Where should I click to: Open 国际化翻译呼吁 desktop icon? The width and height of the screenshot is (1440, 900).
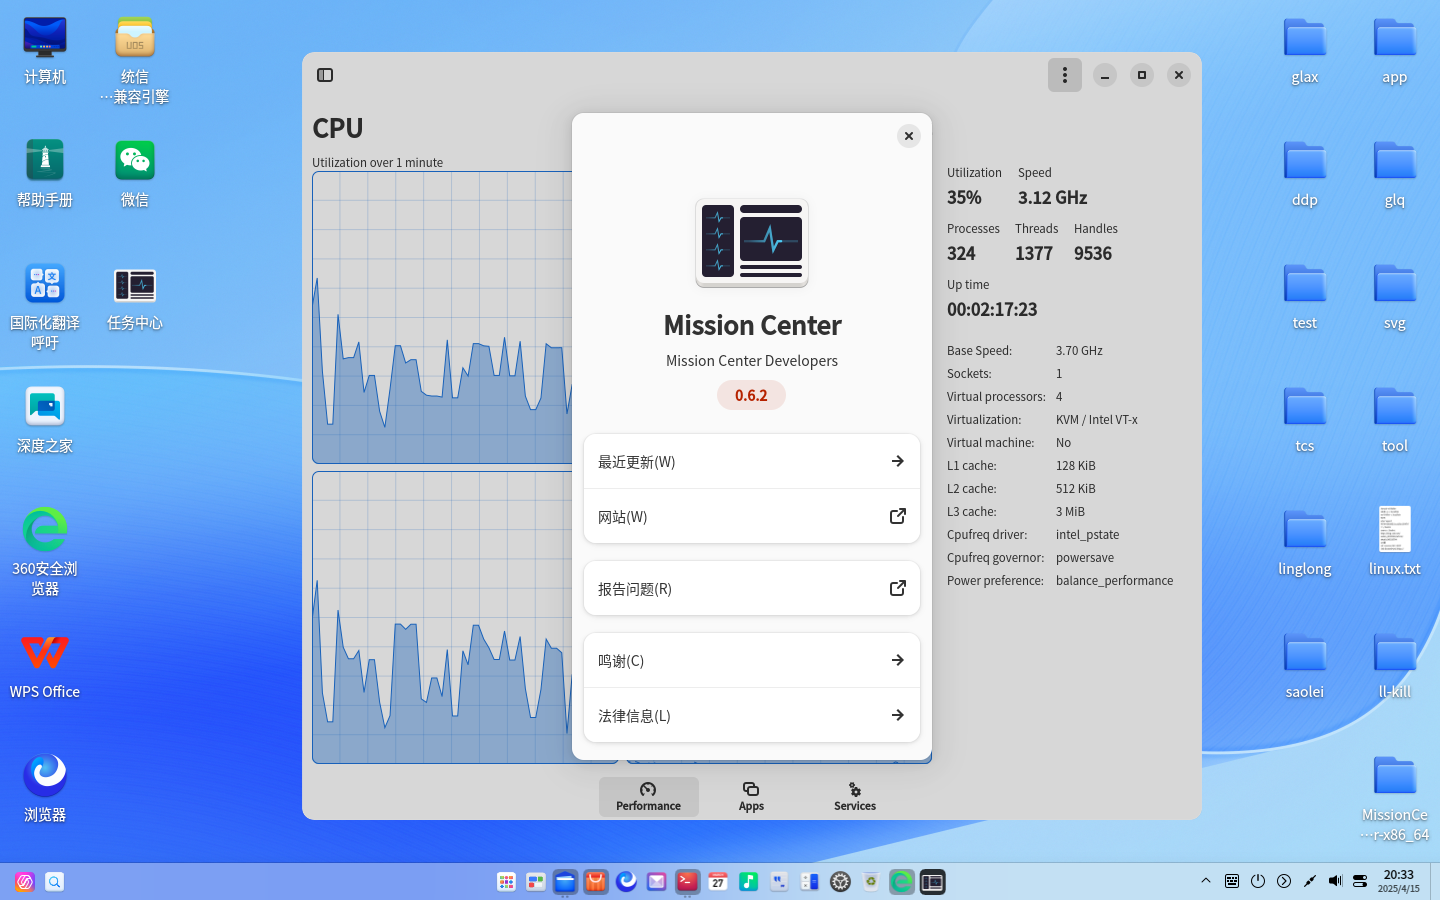tap(45, 306)
